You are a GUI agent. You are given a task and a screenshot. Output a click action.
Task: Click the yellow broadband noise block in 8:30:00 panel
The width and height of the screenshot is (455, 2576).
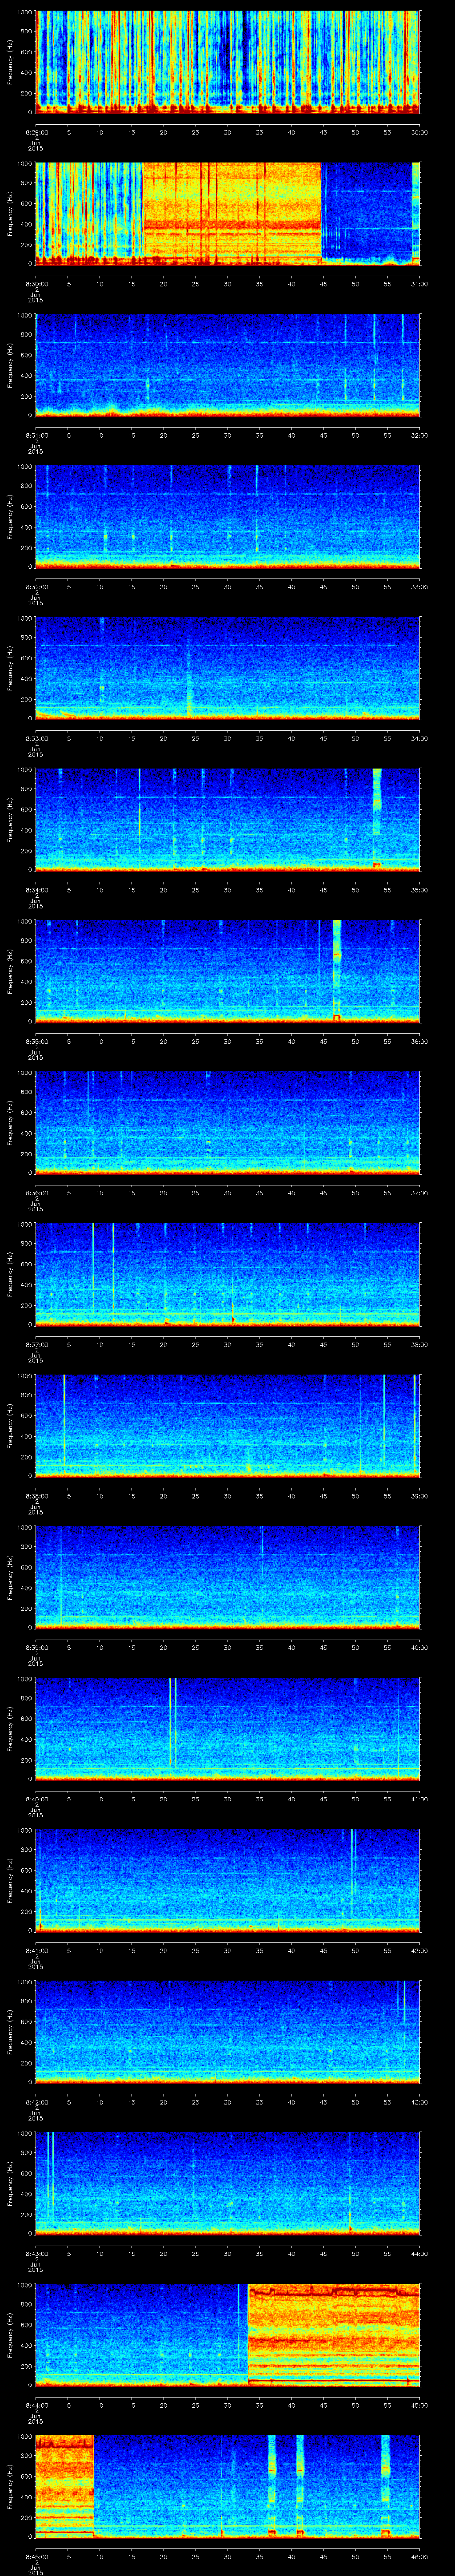232,213
